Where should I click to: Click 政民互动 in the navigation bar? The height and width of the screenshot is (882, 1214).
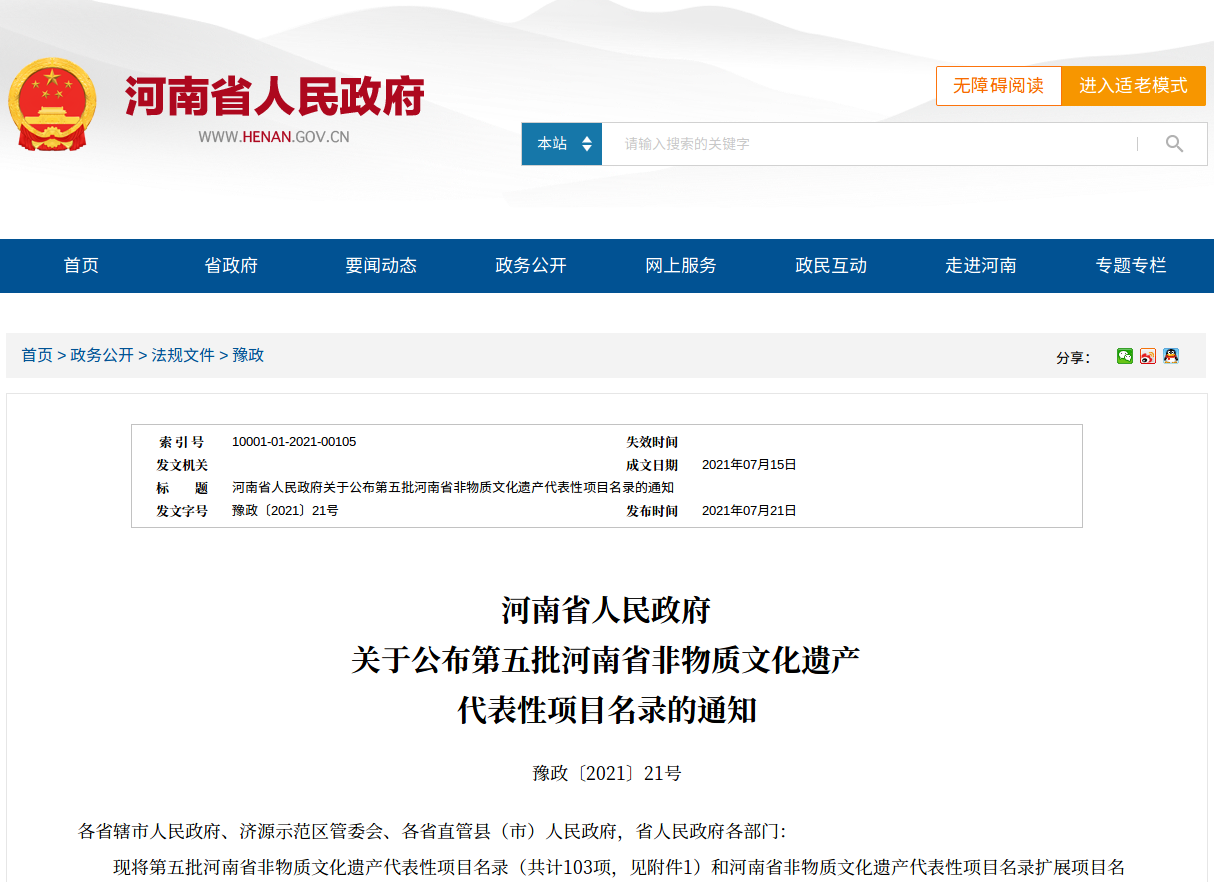(831, 266)
